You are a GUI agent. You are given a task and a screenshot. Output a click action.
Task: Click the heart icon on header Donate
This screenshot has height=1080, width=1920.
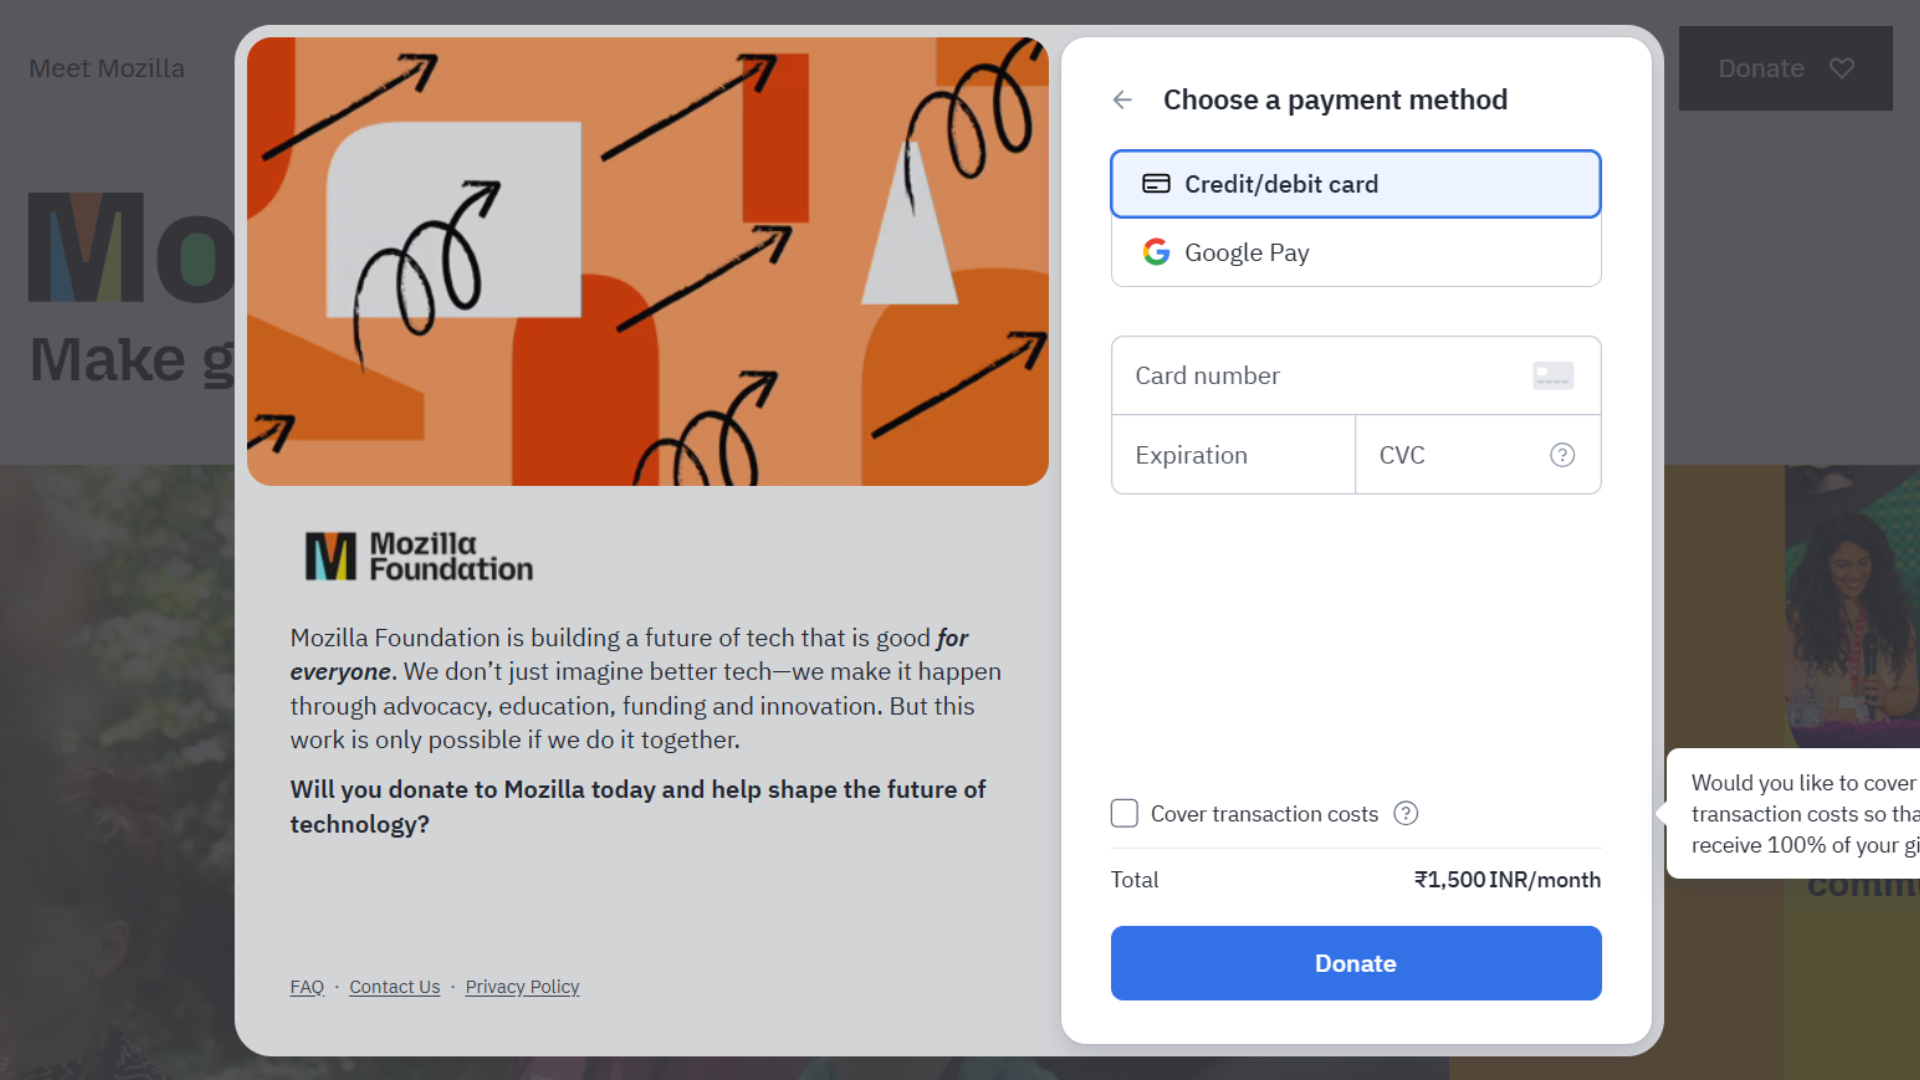1842,68
